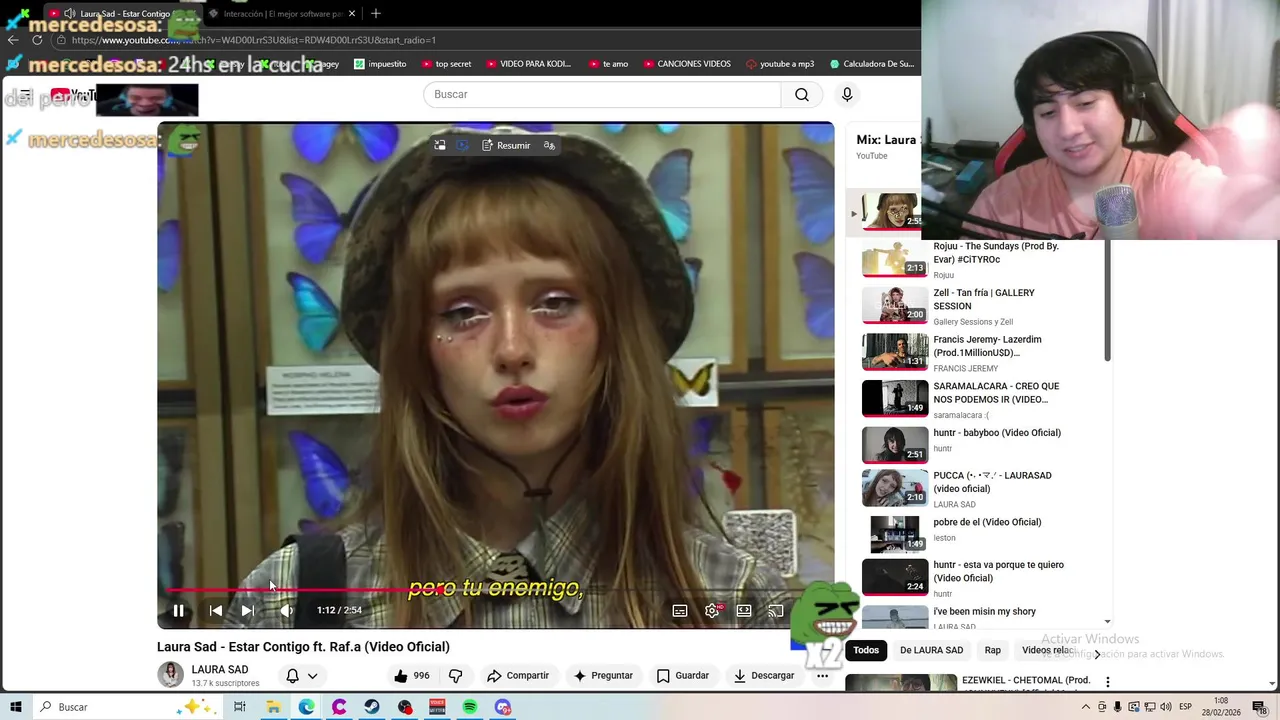Viewport: 1280px width, 720px height.
Task: Open new browser tab
Action: tap(376, 14)
